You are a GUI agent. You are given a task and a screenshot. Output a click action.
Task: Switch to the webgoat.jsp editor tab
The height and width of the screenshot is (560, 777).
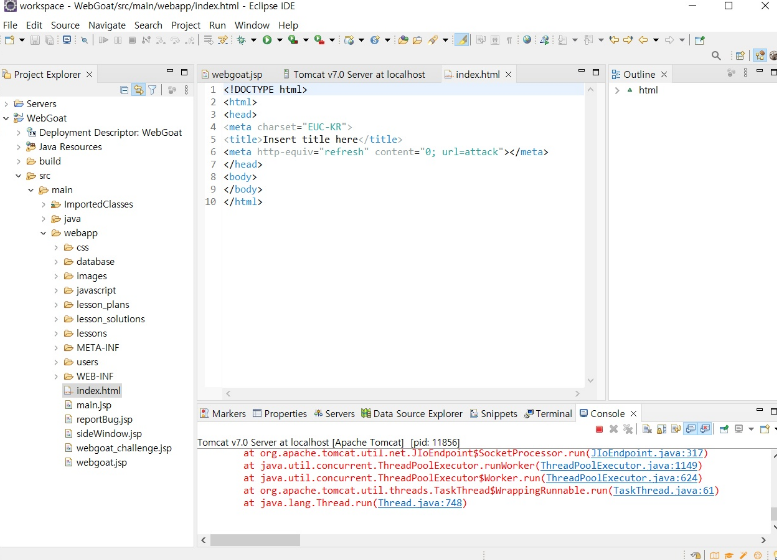232,74
